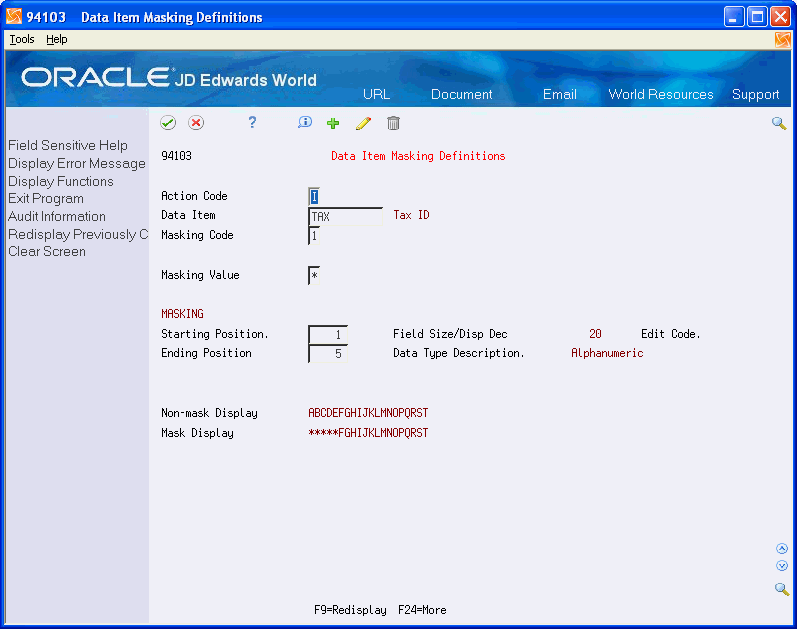Image resolution: width=797 pixels, height=629 pixels.
Task: Click the red Data Item Masking Definitions heading
Action: [418, 156]
